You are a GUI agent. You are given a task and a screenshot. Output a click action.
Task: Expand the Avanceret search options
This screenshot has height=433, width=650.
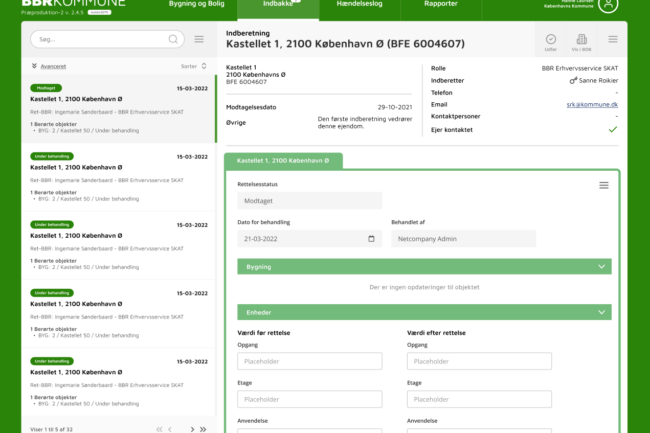(x=50, y=65)
